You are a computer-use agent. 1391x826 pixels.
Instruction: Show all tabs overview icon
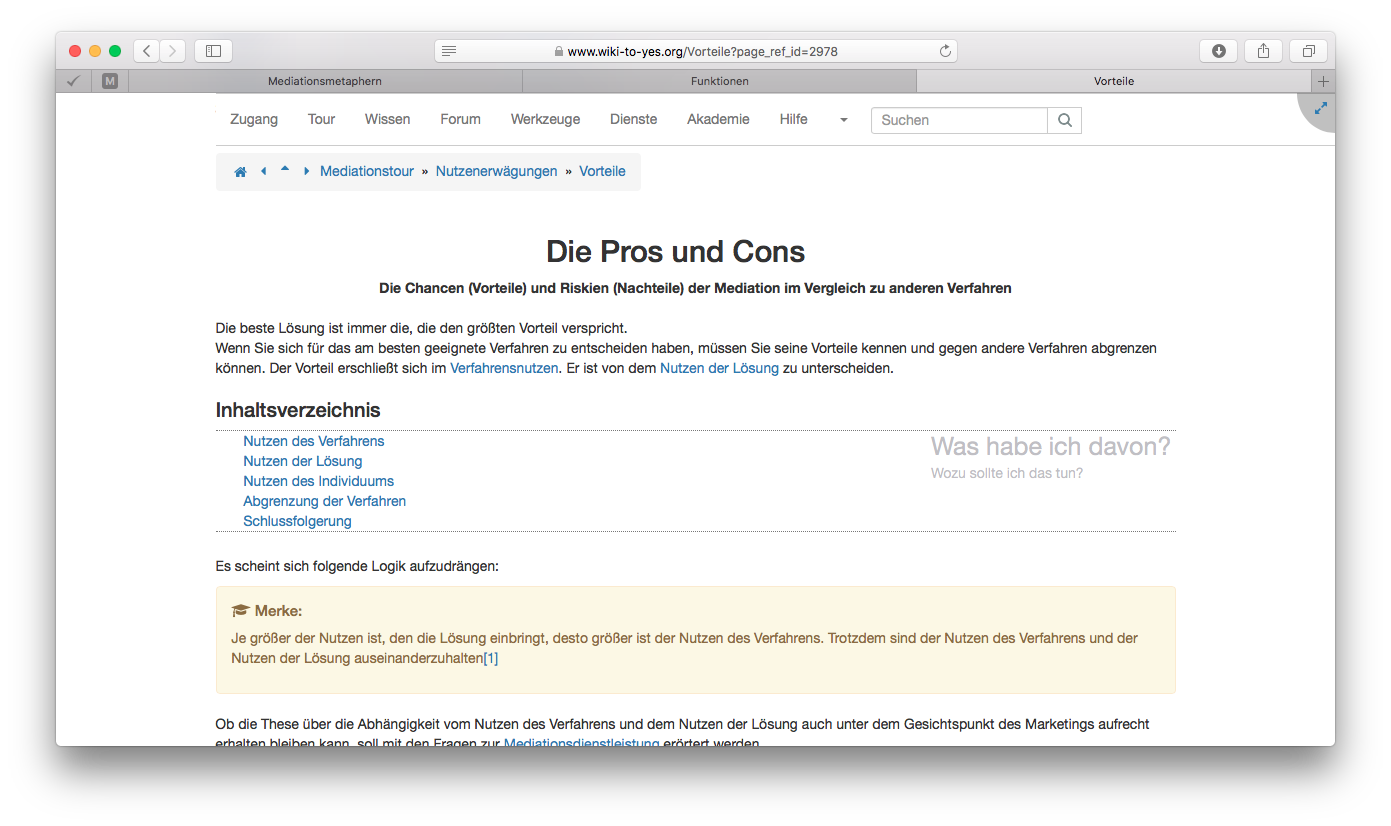(1308, 51)
